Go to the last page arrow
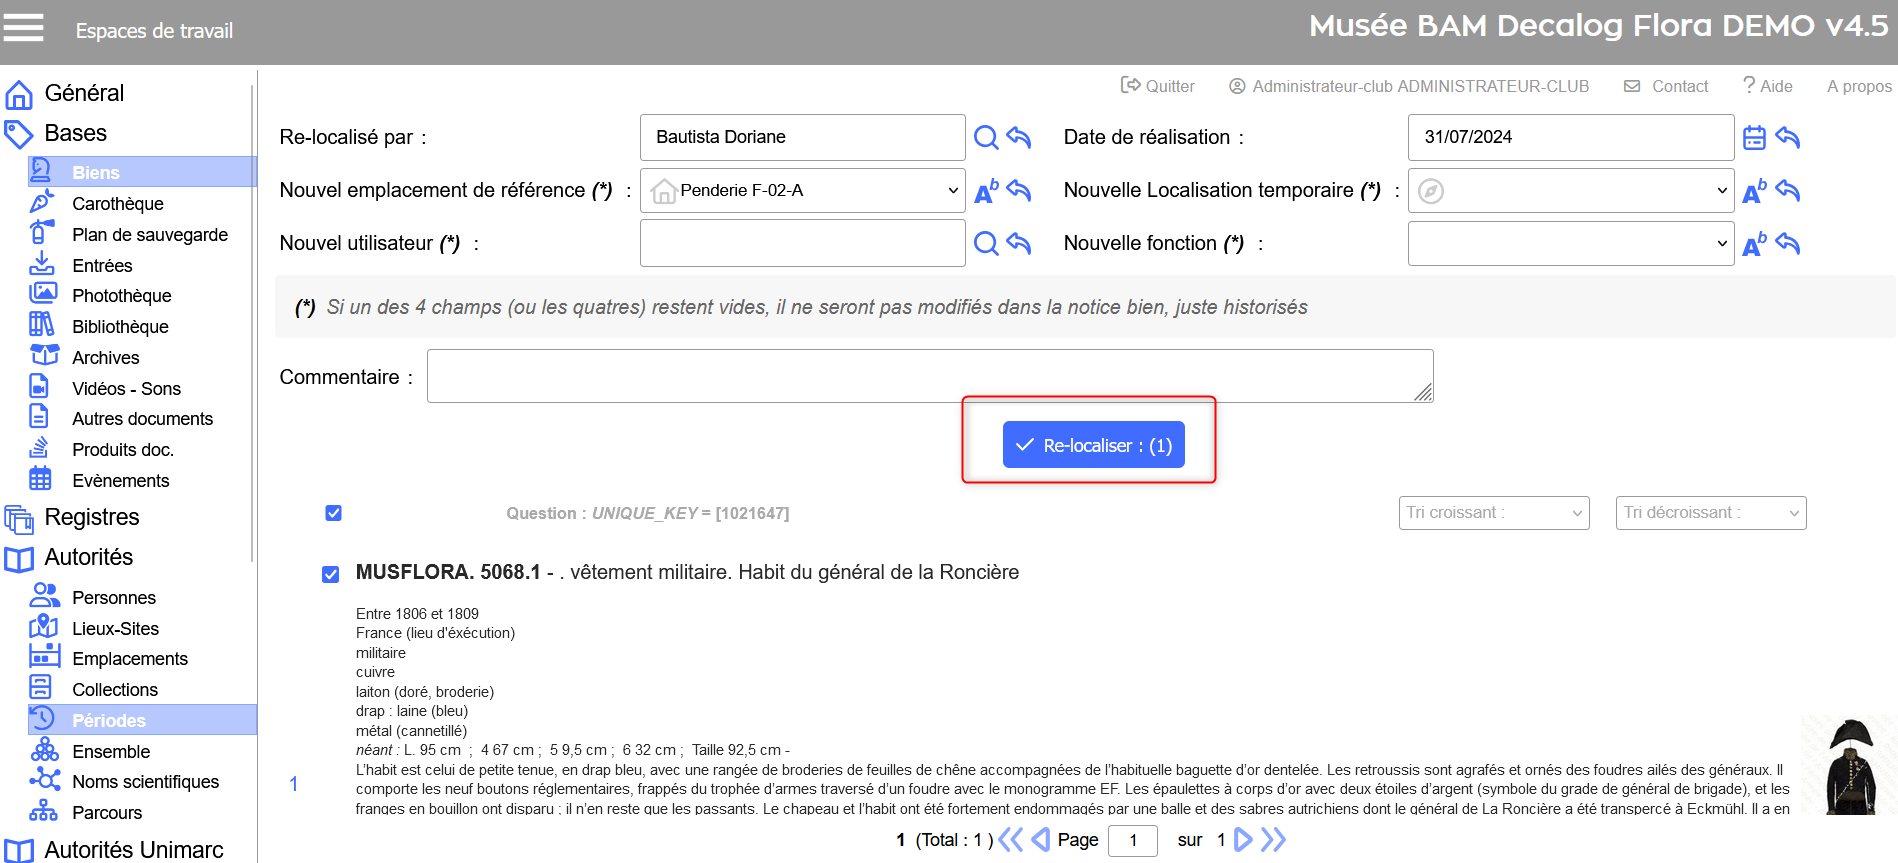This screenshot has height=863, width=1898. click(x=1273, y=839)
